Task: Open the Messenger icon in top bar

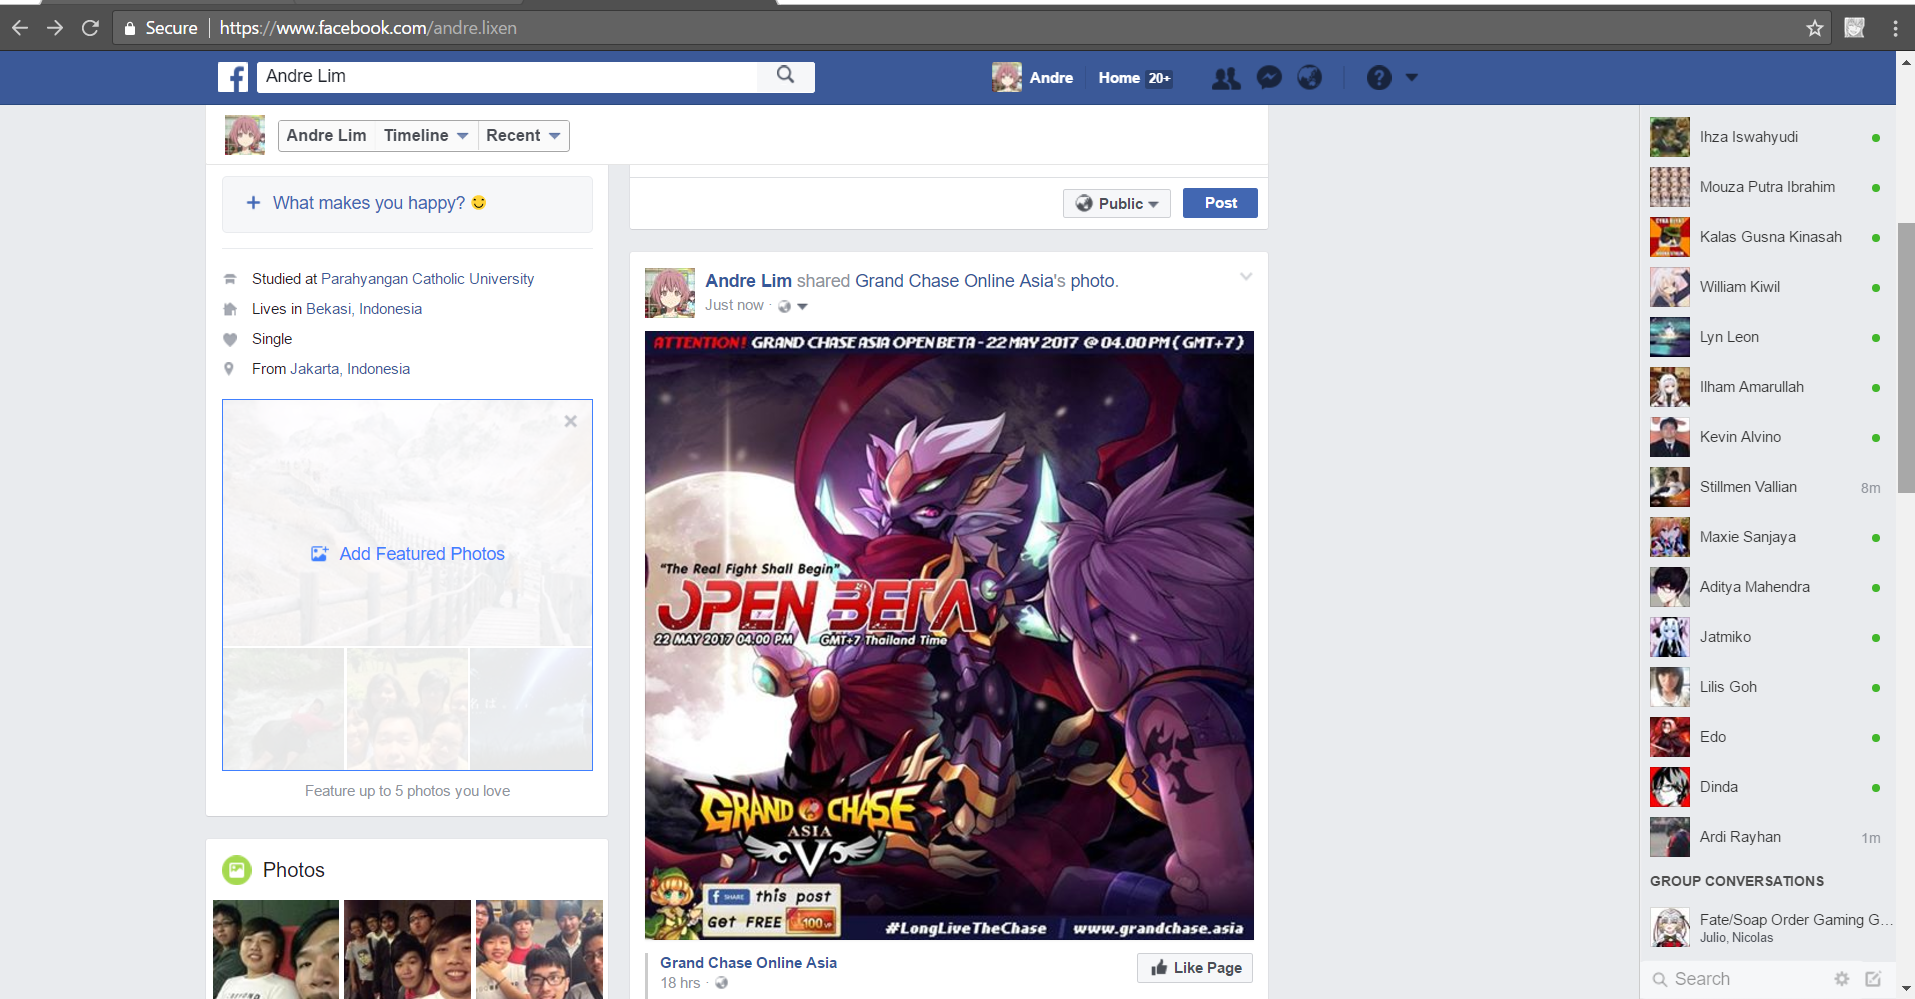Action: point(1269,77)
